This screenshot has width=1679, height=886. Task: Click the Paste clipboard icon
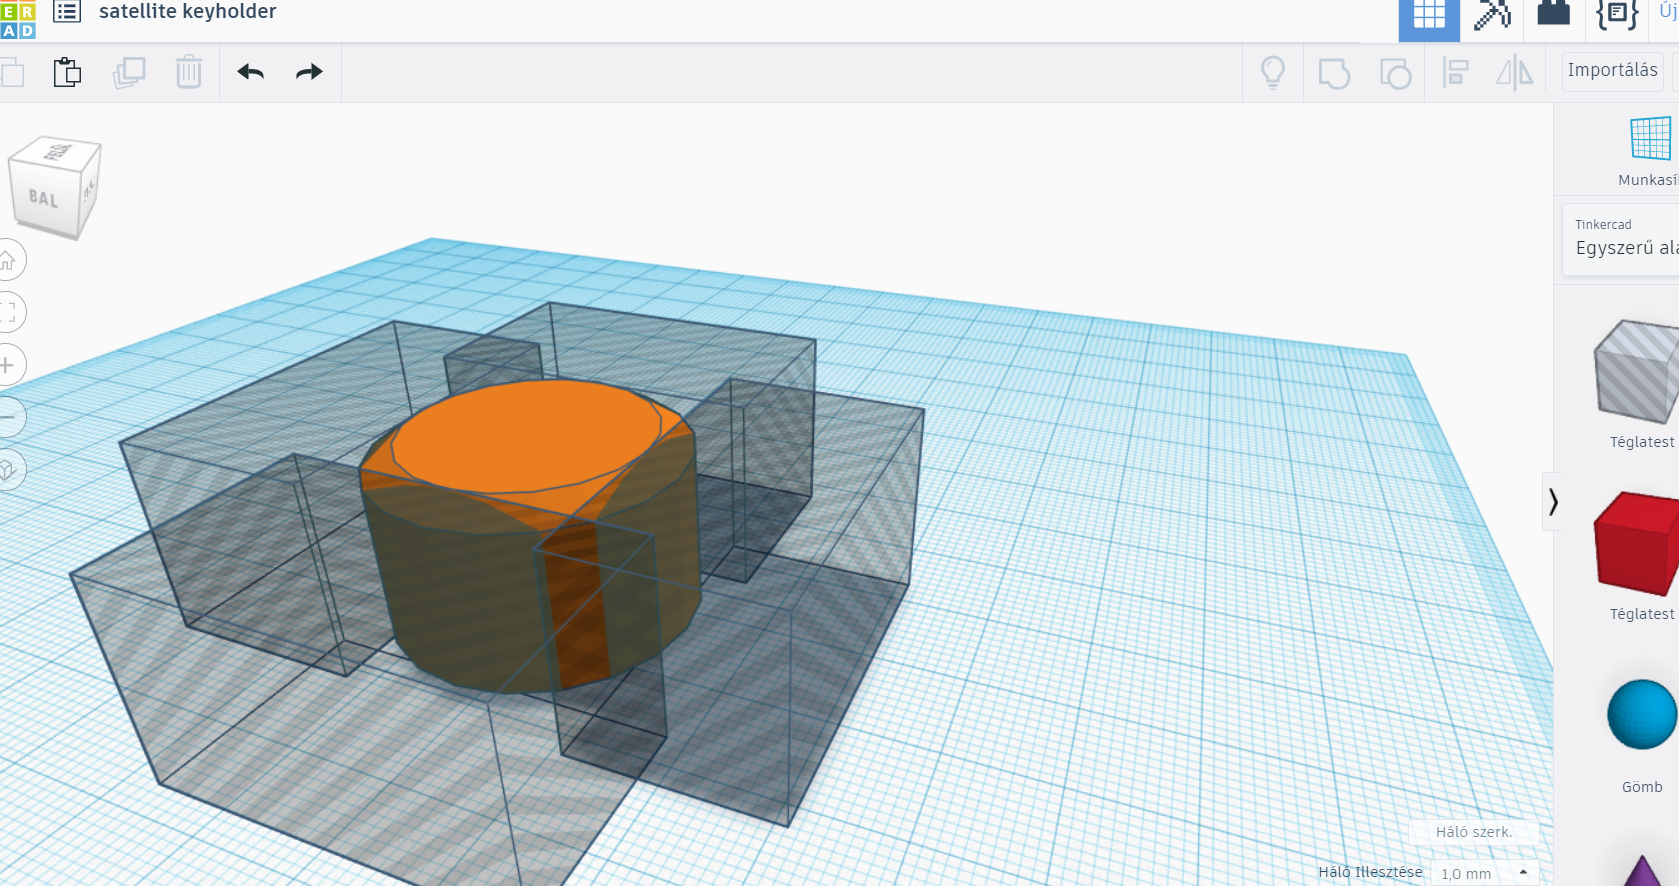[x=67, y=73]
